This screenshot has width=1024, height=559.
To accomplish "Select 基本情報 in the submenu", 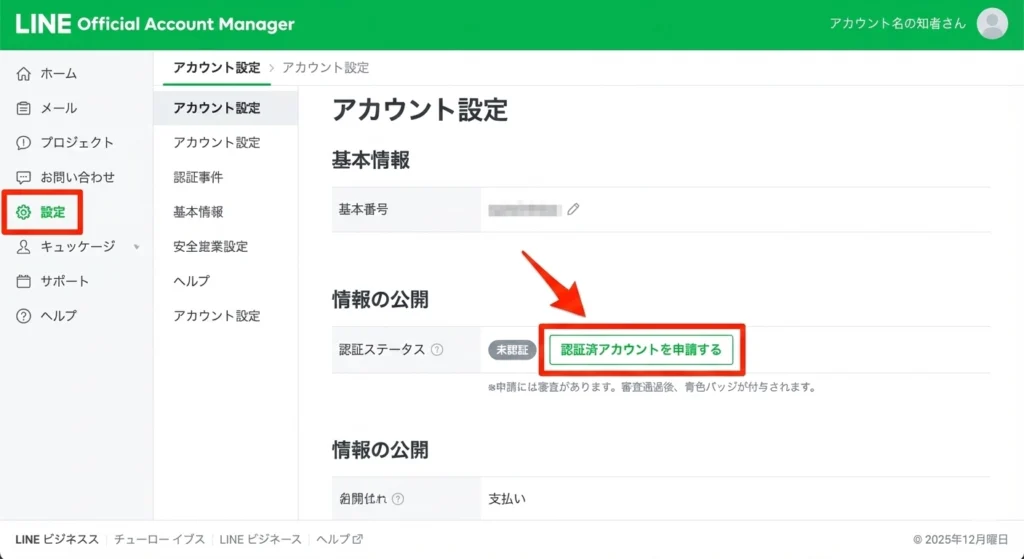I will [198, 212].
